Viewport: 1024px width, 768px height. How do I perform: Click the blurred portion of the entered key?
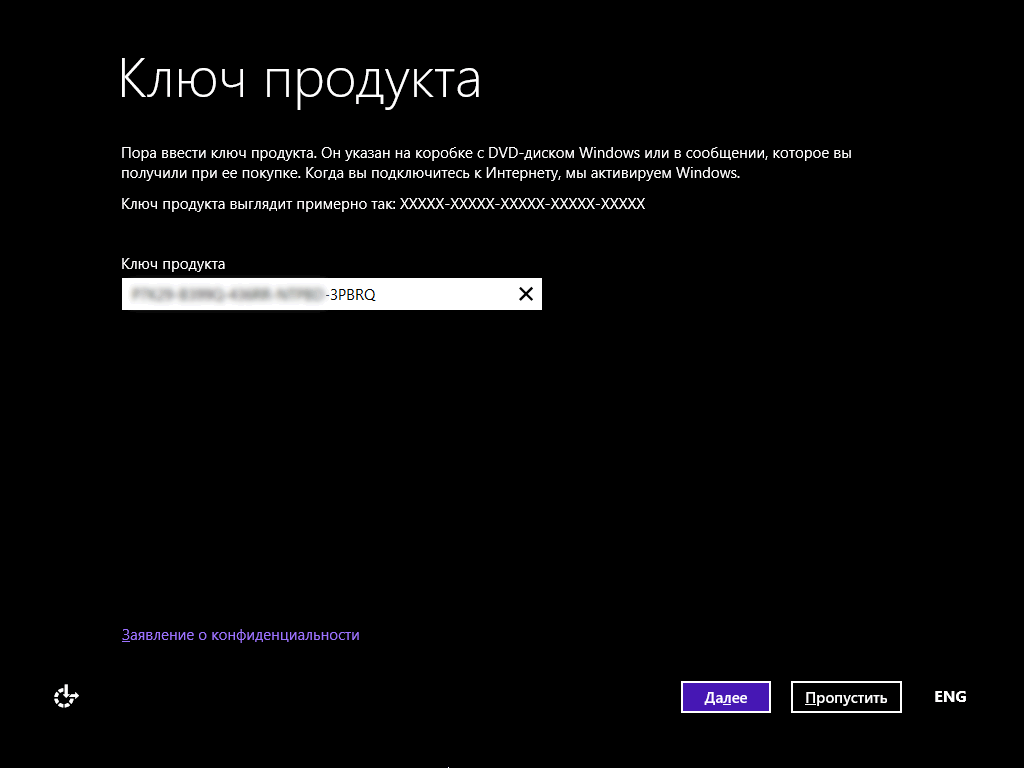pyautogui.click(x=225, y=294)
